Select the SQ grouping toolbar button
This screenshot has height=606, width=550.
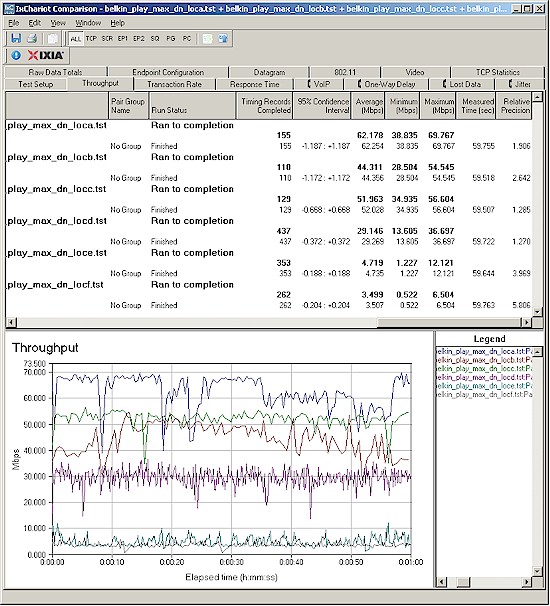155,38
